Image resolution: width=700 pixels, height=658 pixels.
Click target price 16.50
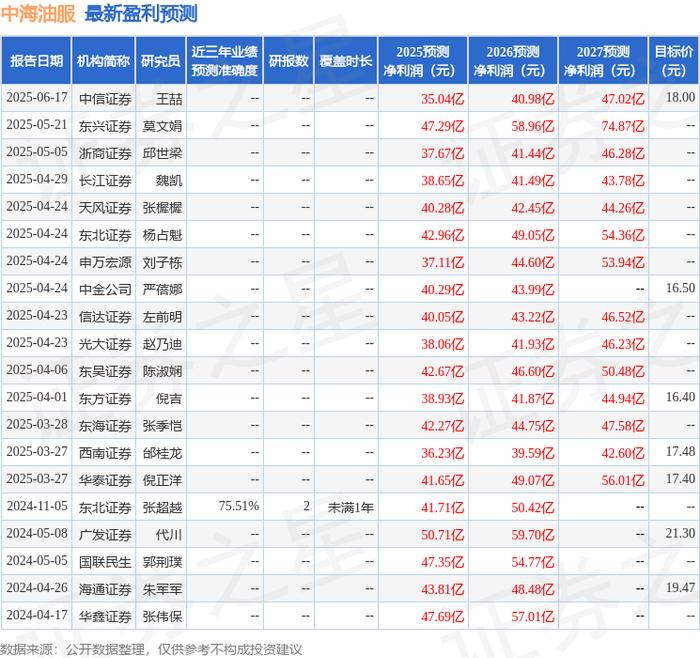680,288
